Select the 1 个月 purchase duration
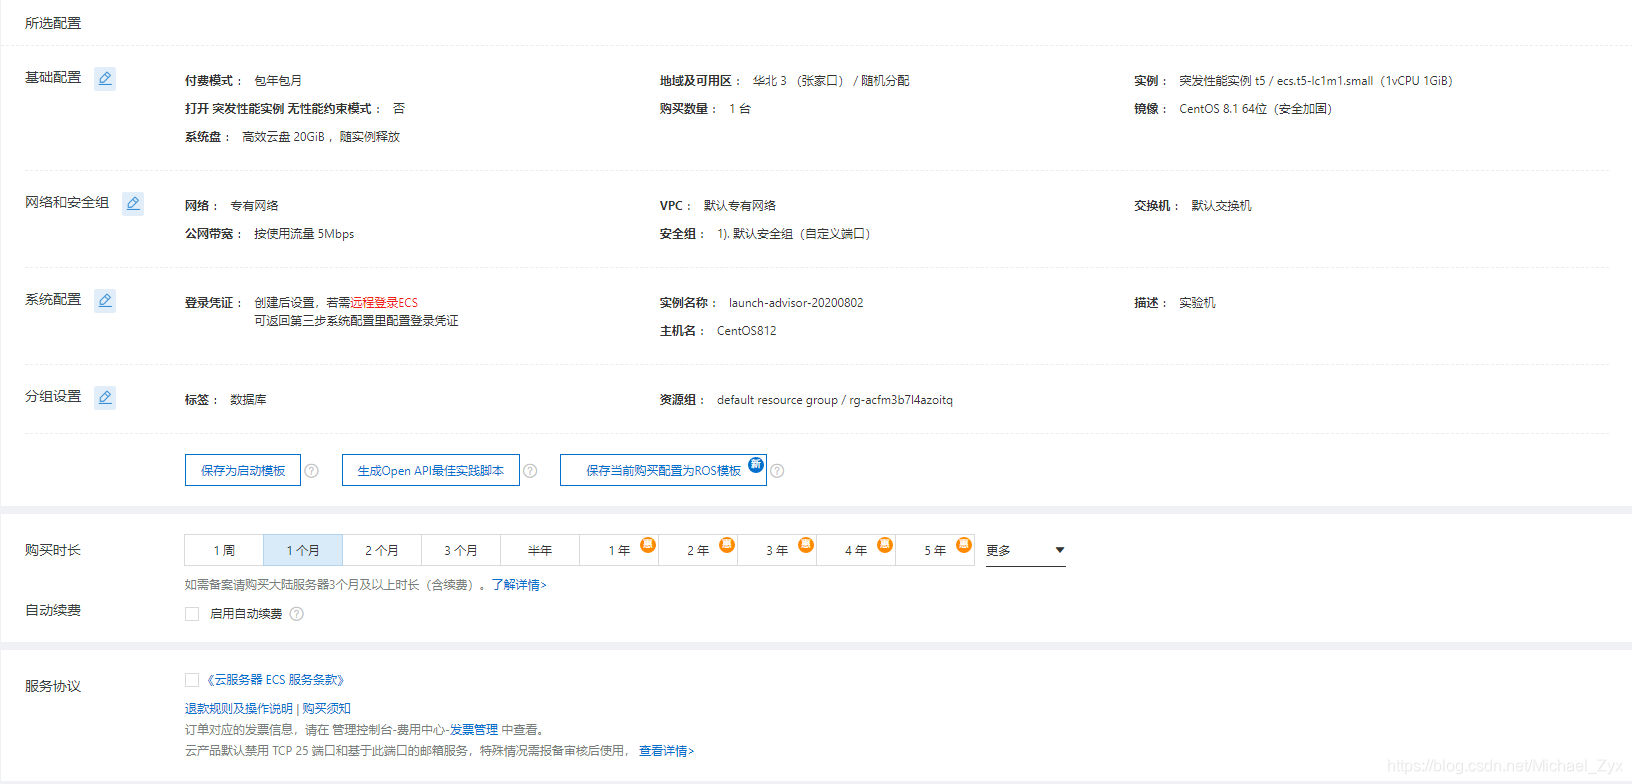This screenshot has width=1632, height=784. [303, 550]
